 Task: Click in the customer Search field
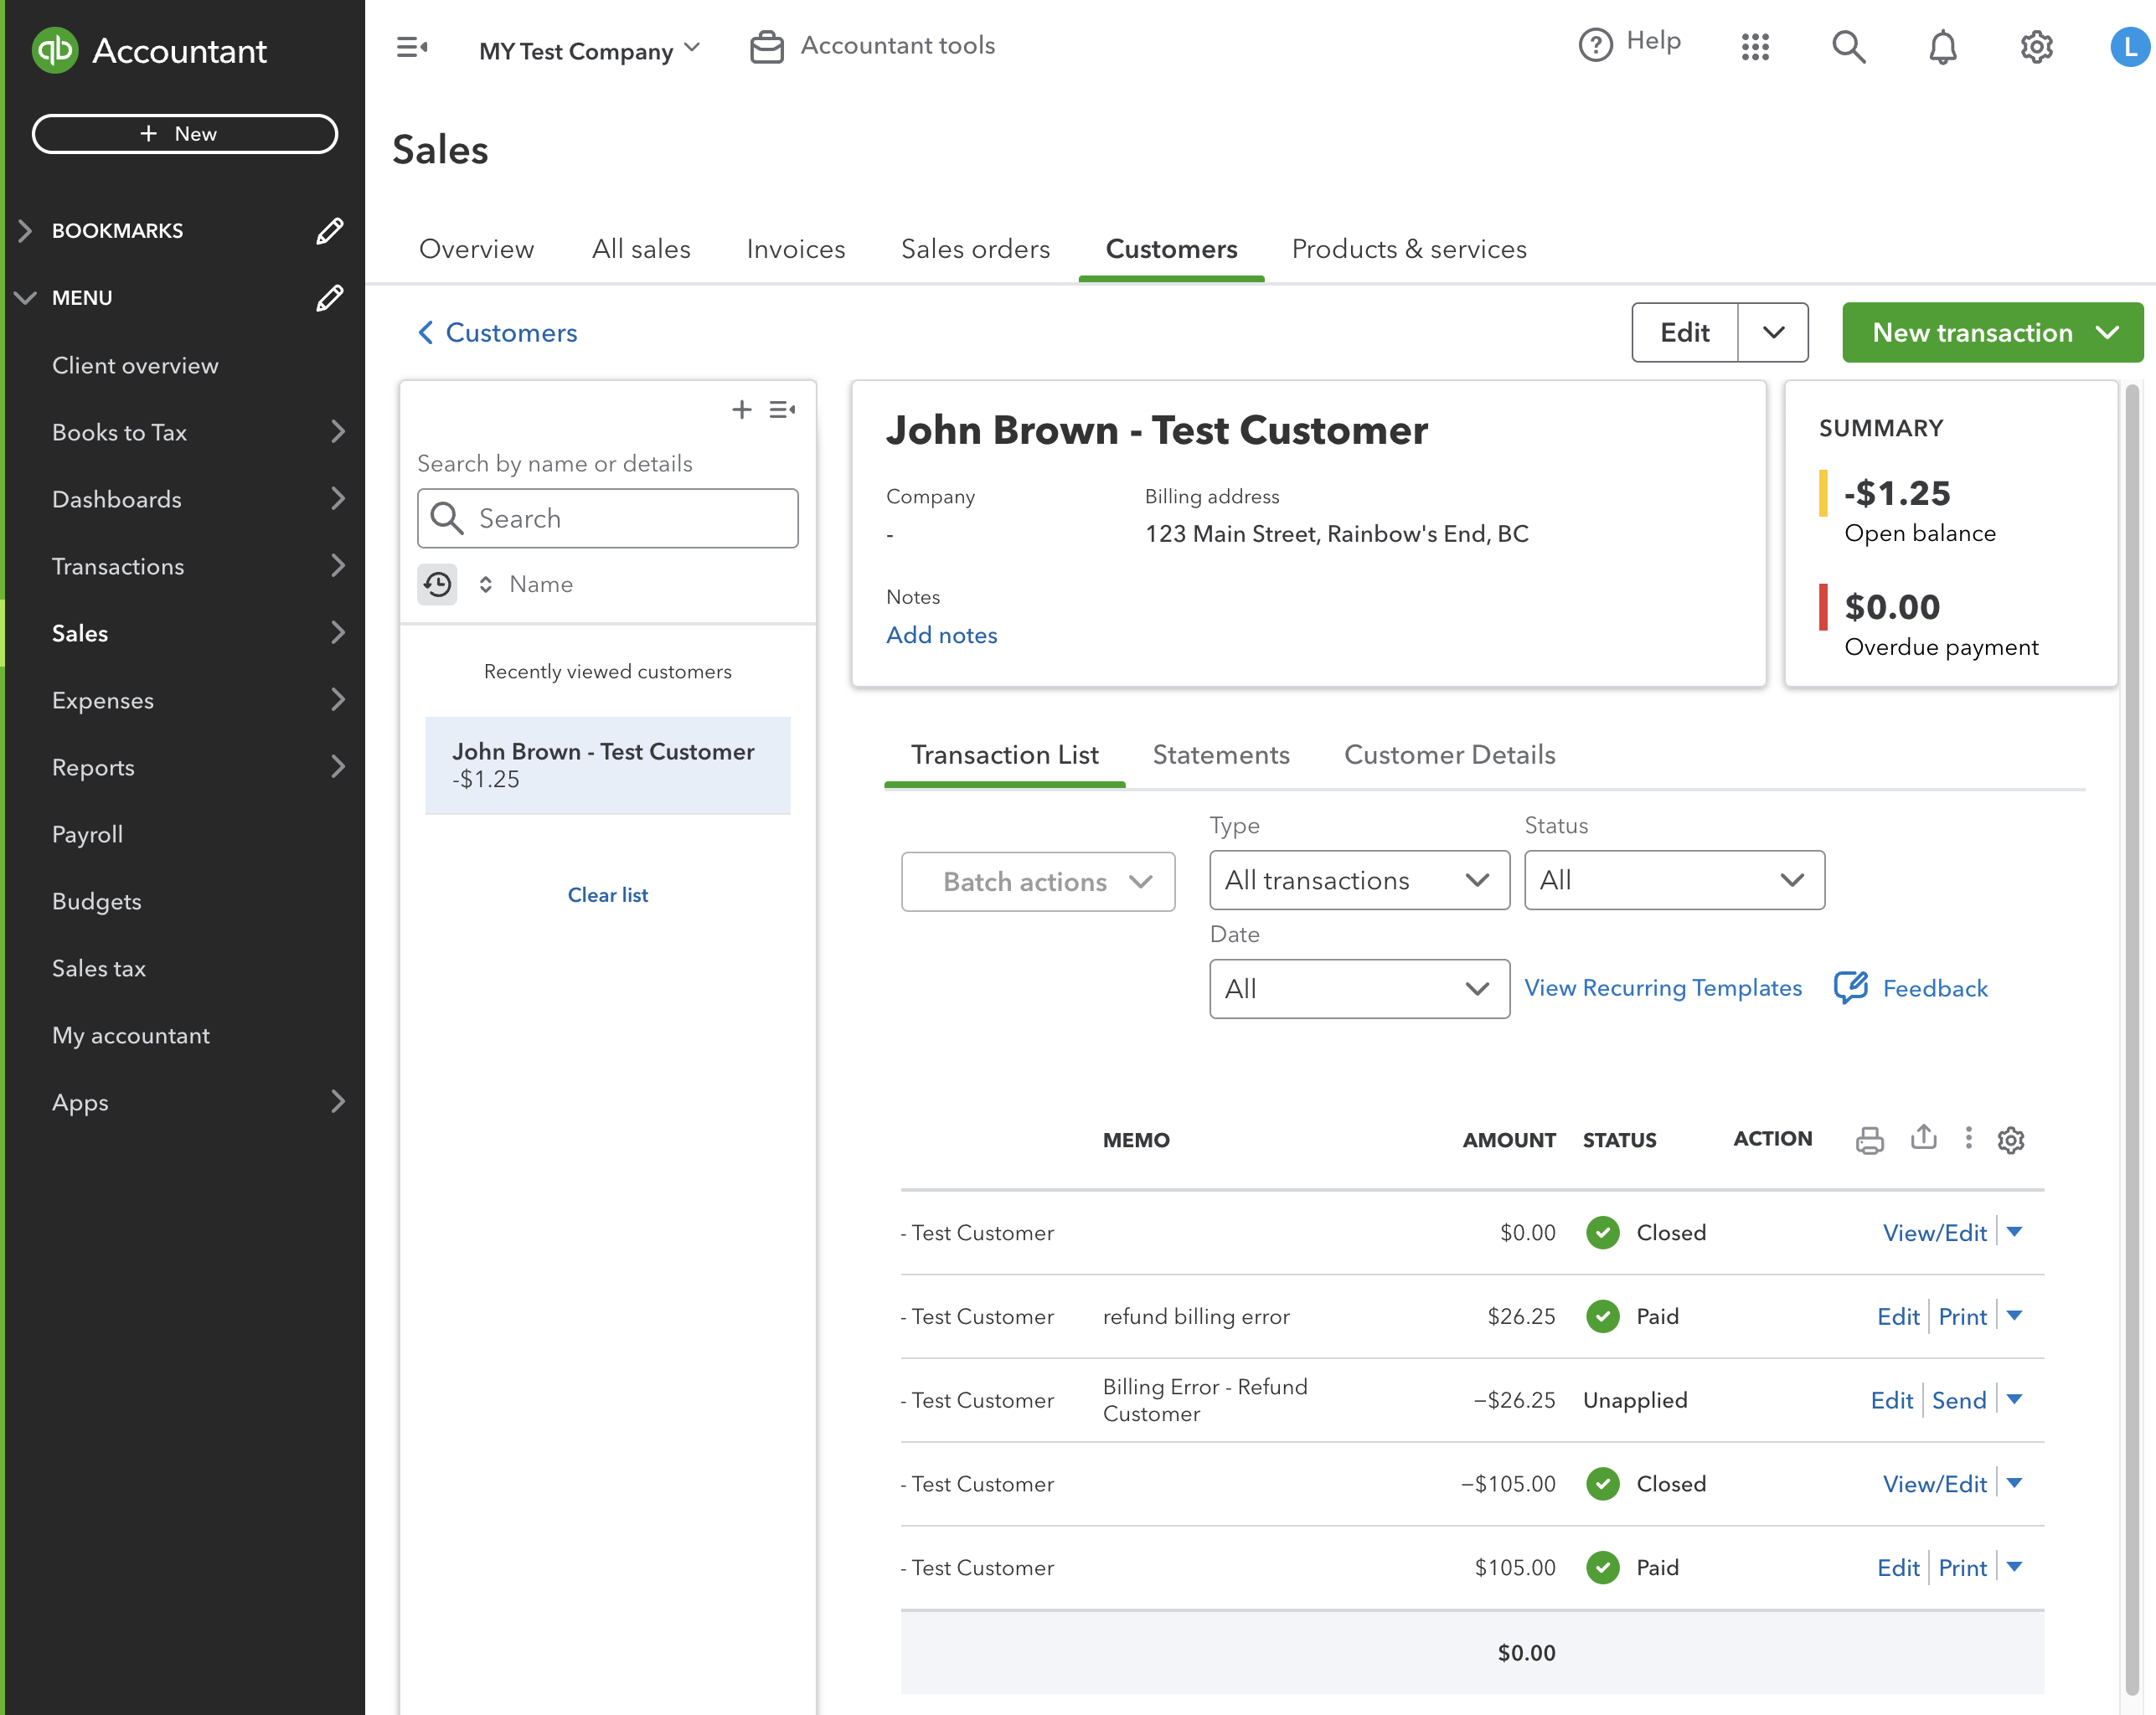607,518
